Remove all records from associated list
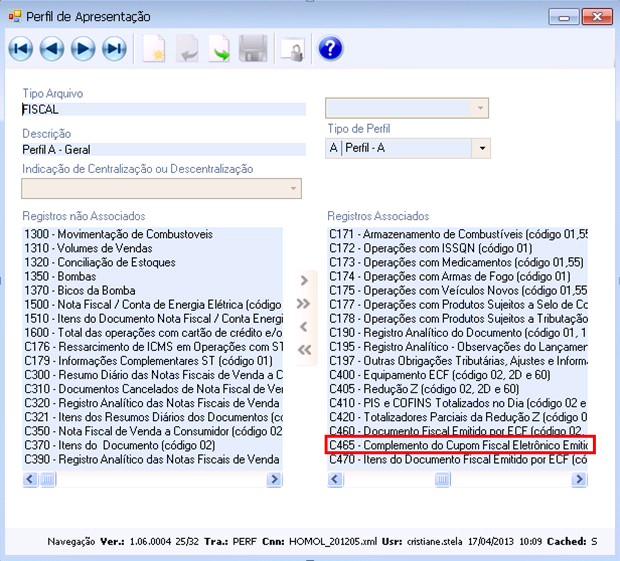The image size is (620, 561). [x=305, y=349]
